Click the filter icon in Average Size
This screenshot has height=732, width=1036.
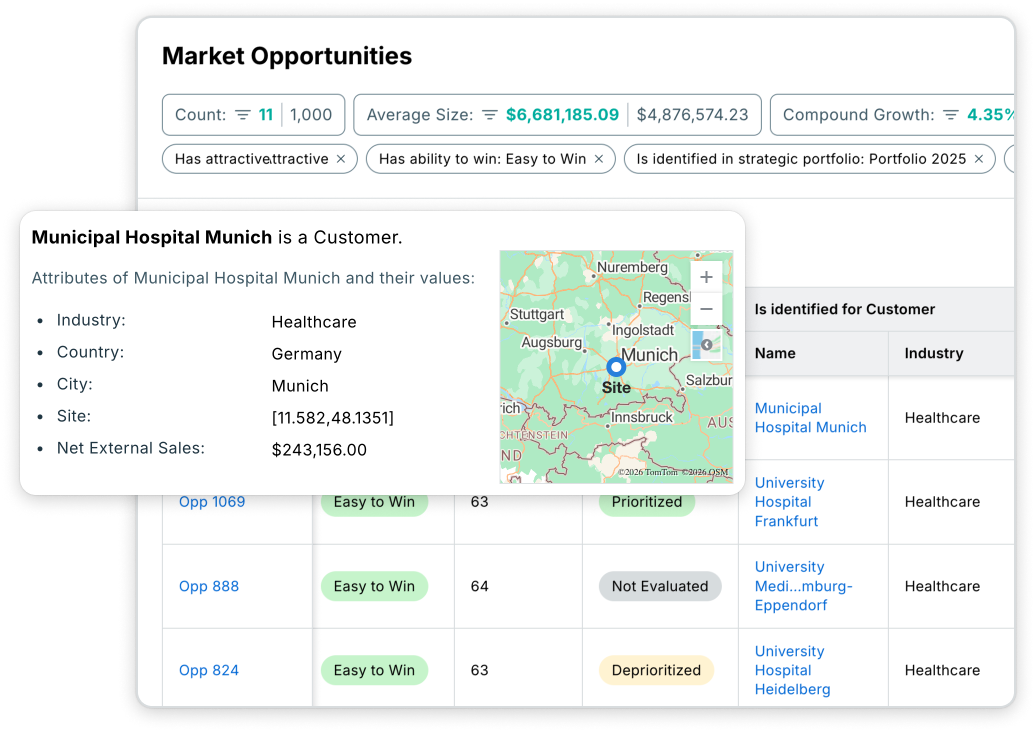(x=490, y=115)
